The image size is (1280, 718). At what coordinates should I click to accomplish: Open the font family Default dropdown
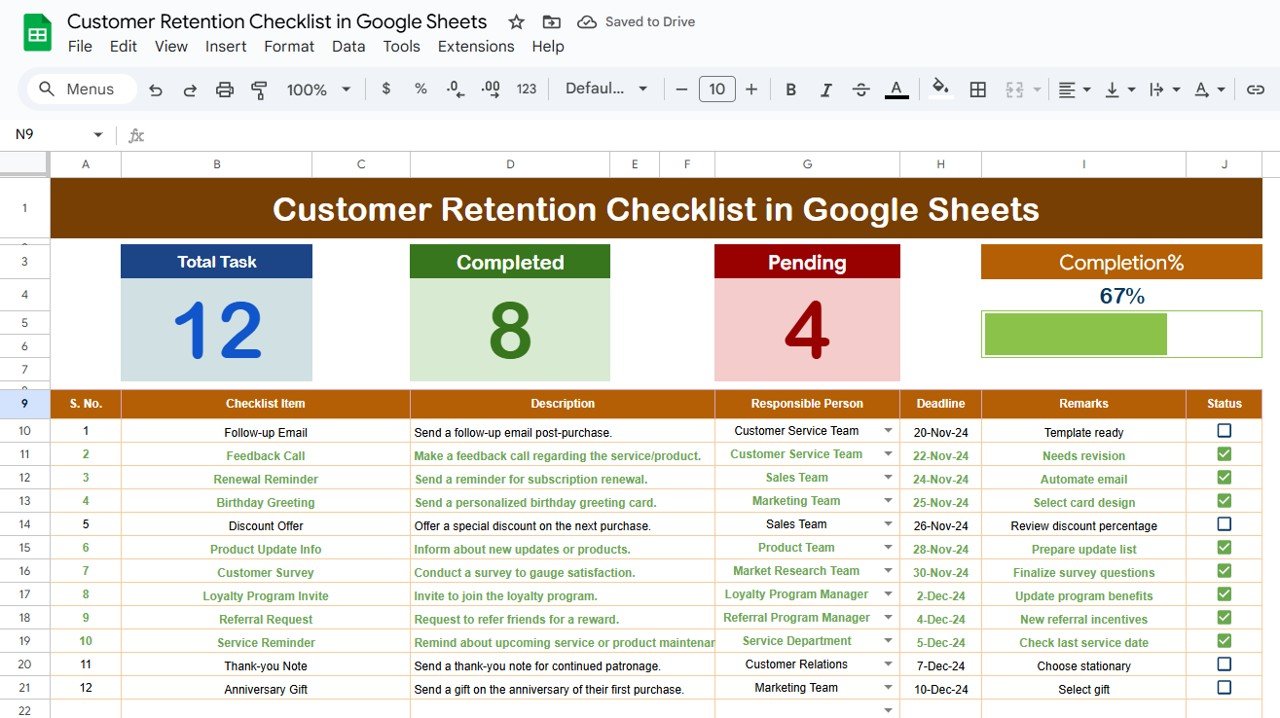point(606,89)
